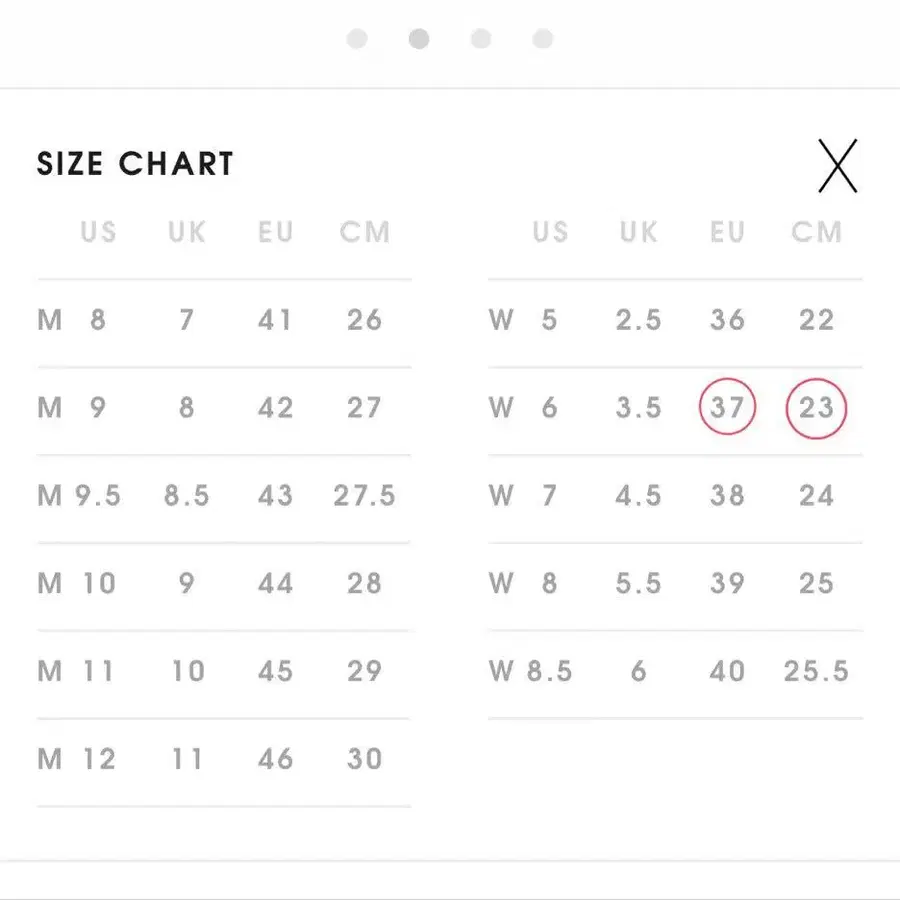Go to the first carousel dot
Viewport: 900px width, 900px height.
pos(357,39)
